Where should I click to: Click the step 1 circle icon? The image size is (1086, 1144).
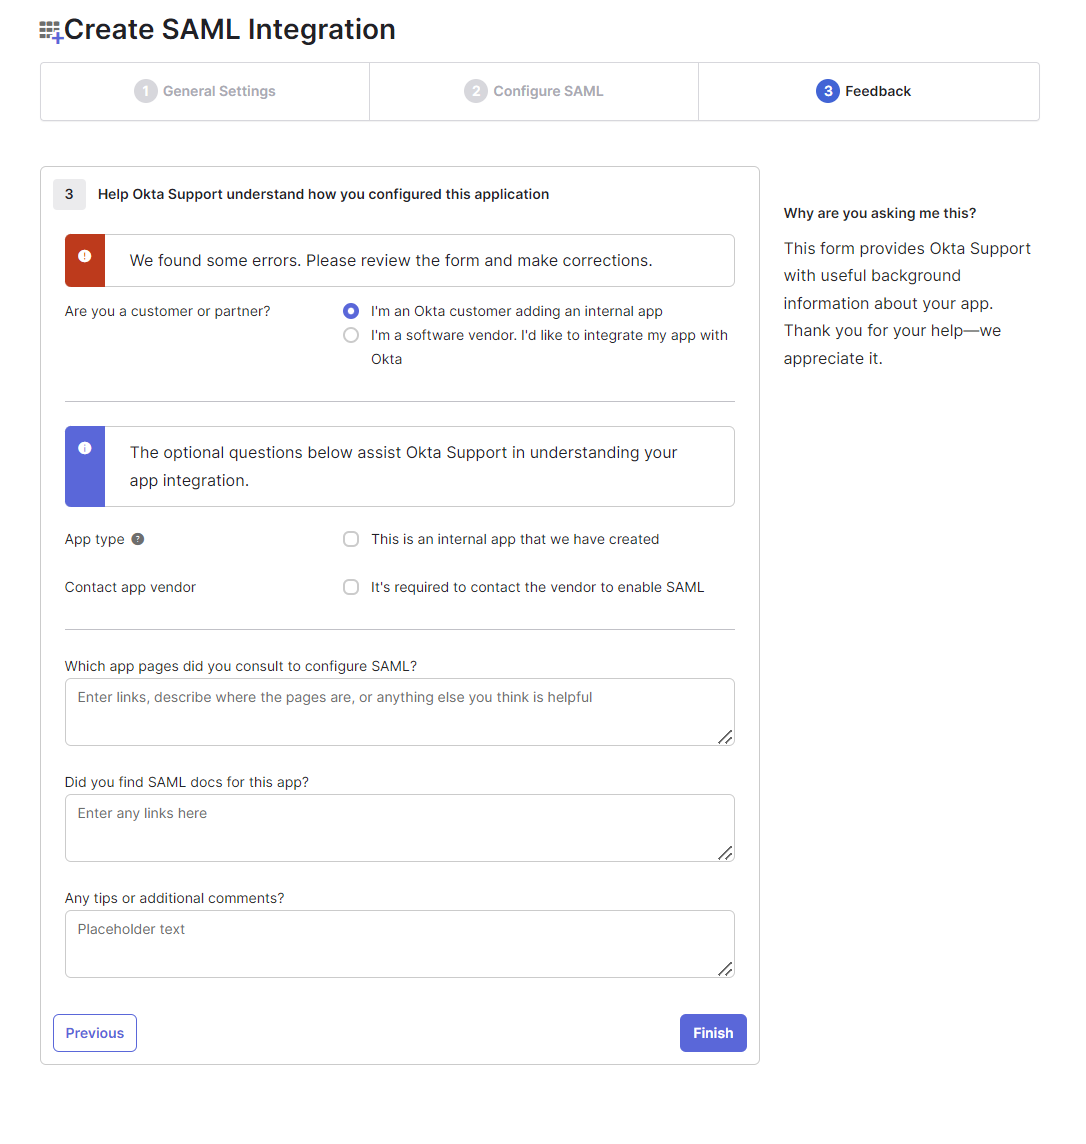146,91
